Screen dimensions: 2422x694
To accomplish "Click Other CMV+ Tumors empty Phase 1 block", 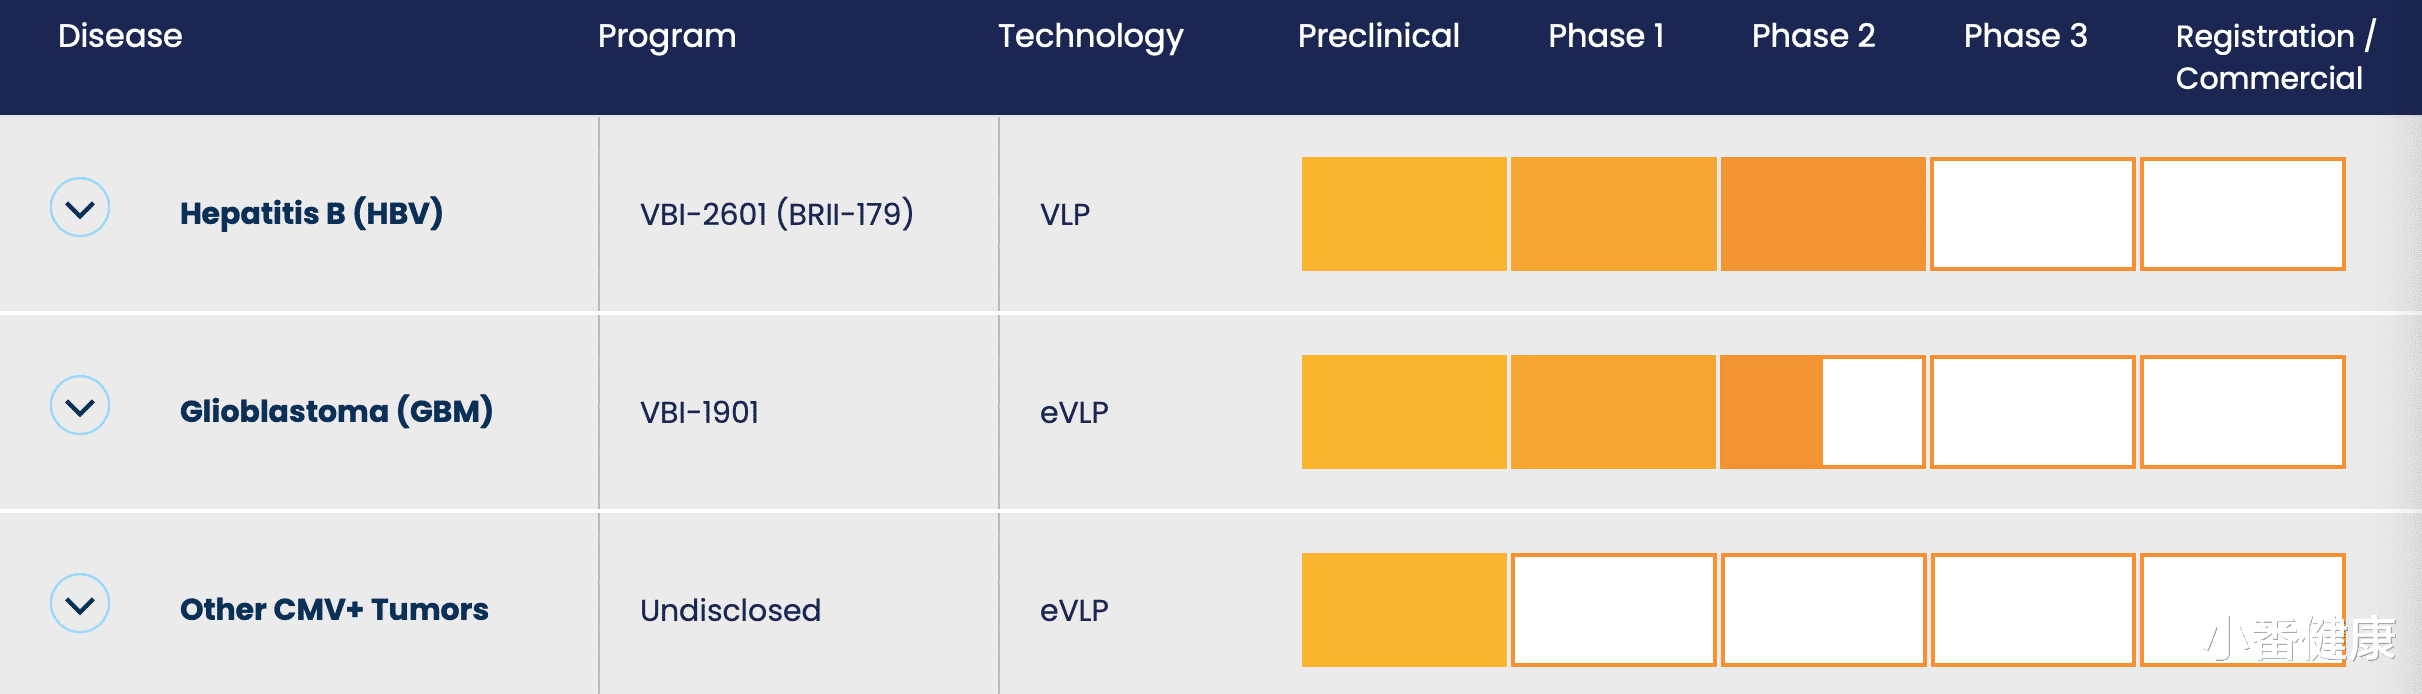I will (1613, 610).
